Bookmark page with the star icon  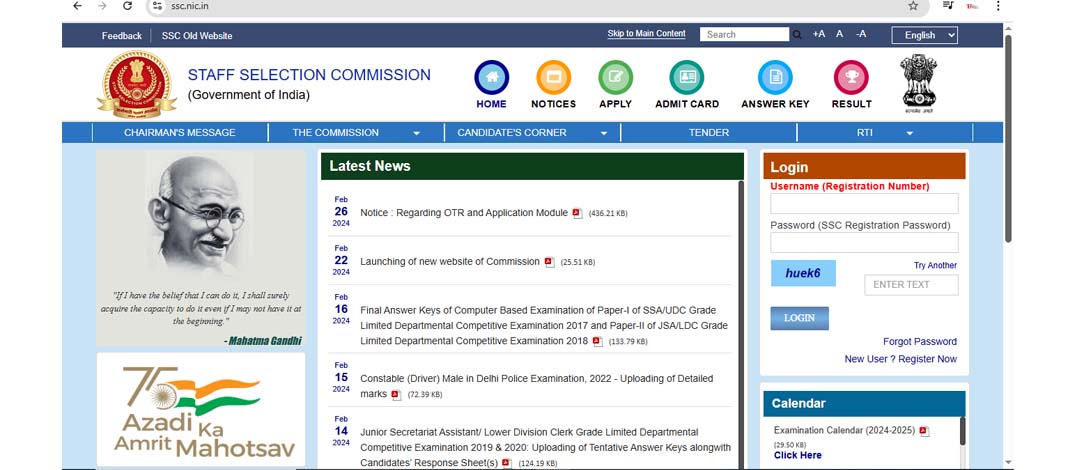tap(913, 6)
